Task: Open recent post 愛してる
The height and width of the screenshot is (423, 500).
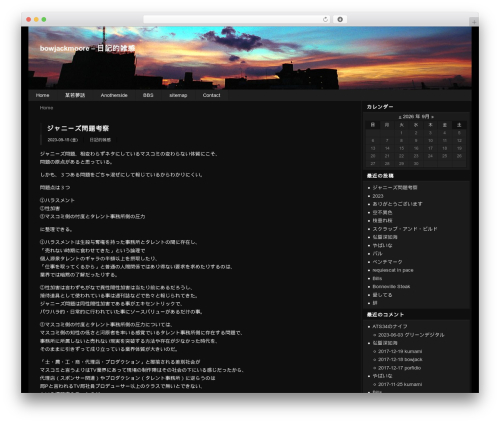Action: tap(382, 295)
